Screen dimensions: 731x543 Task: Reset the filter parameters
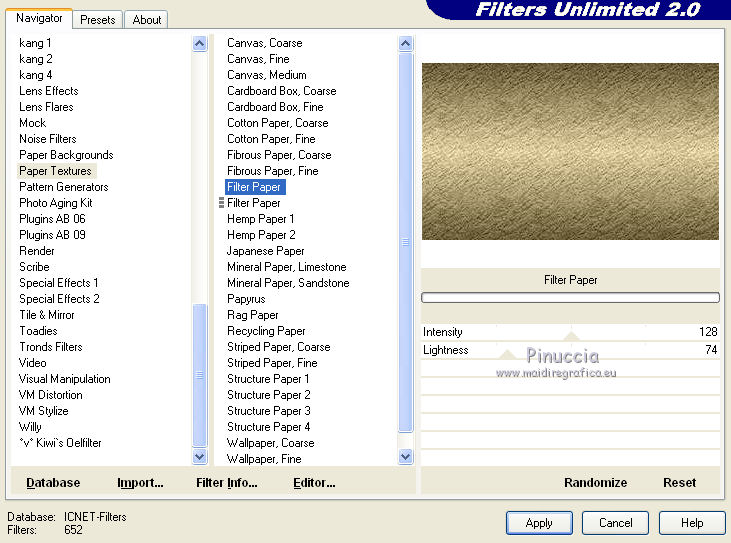tap(679, 482)
